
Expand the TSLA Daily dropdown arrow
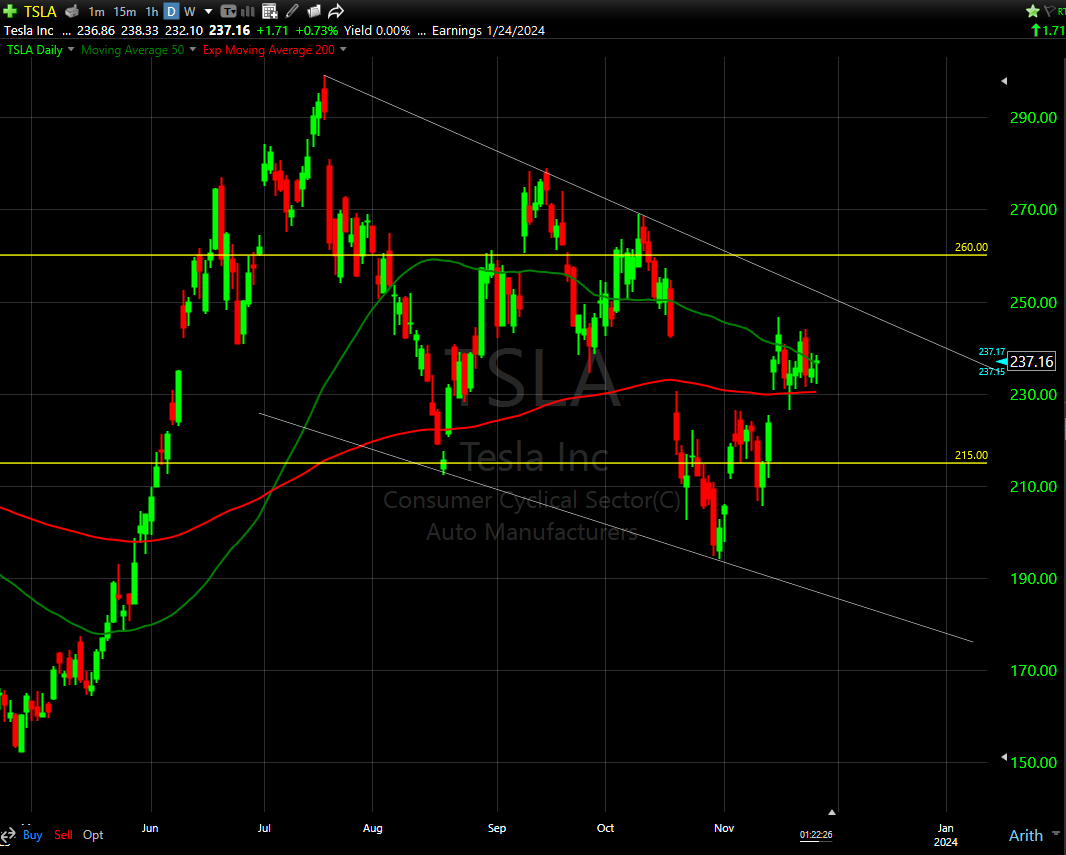click(x=71, y=50)
